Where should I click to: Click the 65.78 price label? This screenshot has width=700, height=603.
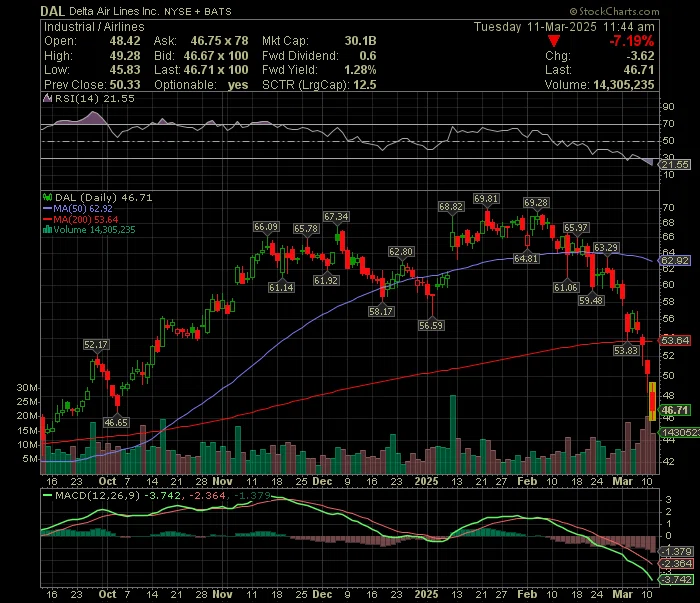(306, 229)
